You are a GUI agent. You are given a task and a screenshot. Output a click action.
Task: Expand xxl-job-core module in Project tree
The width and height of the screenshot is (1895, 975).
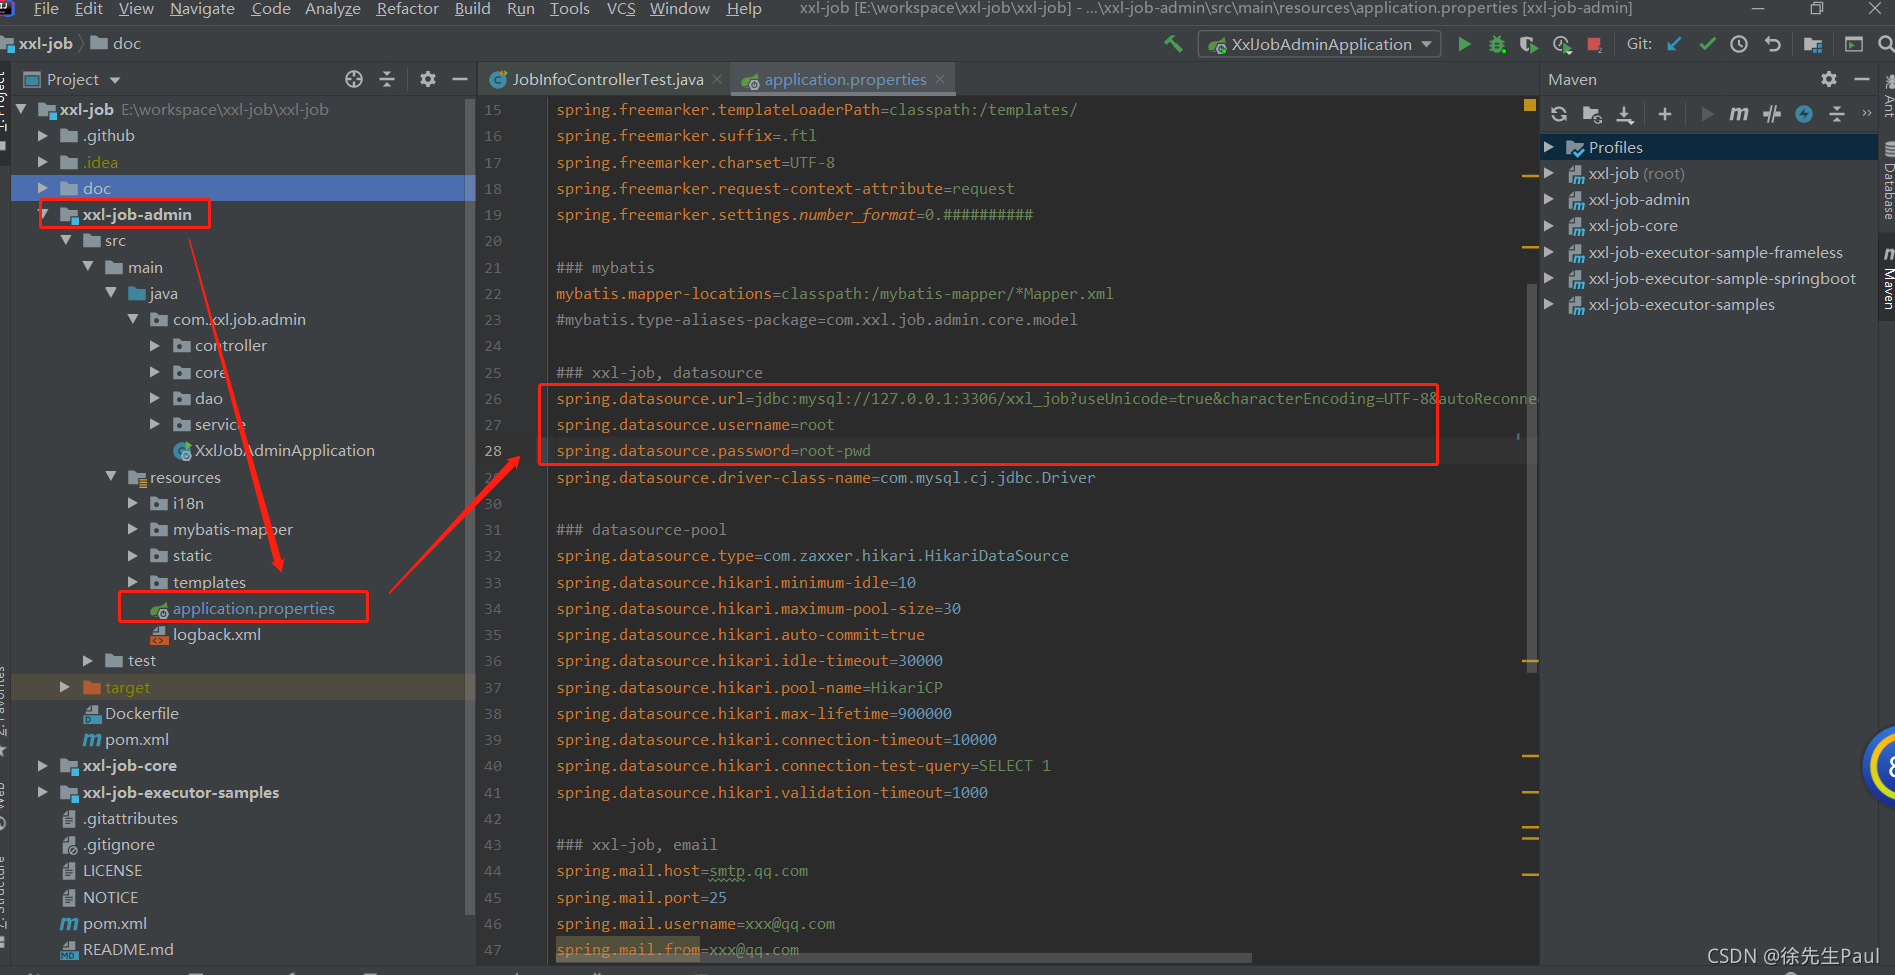(42, 766)
